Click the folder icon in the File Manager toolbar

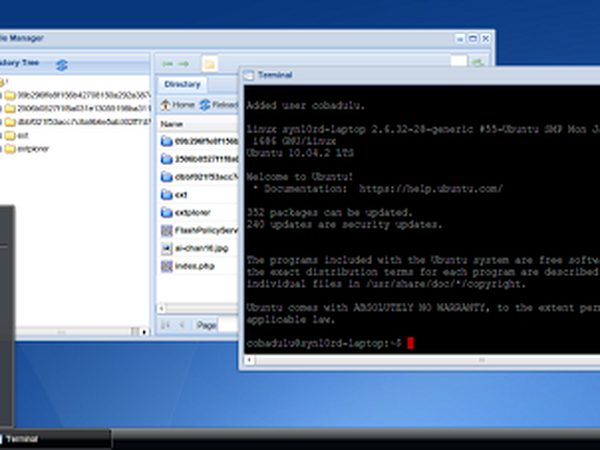point(209,64)
